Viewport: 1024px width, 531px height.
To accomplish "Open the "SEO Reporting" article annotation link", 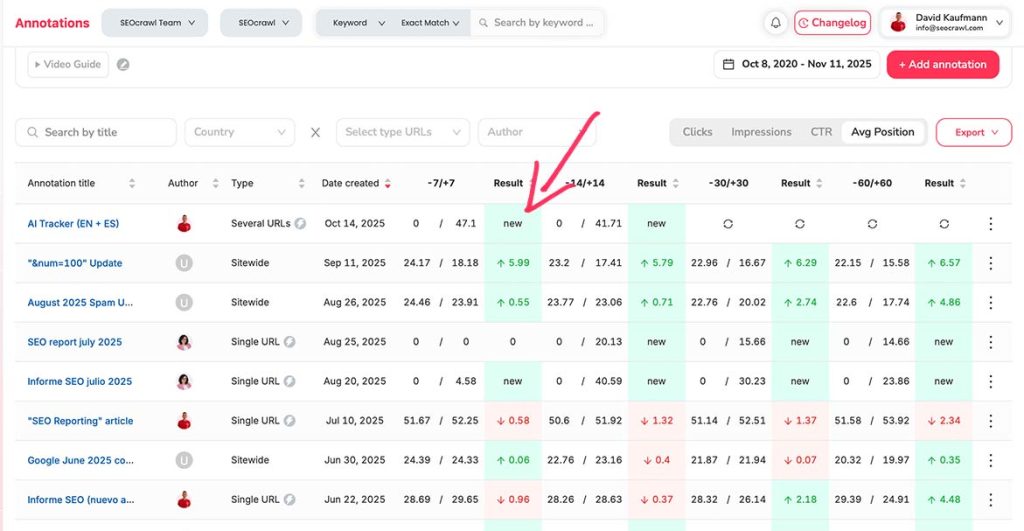I will coord(80,421).
